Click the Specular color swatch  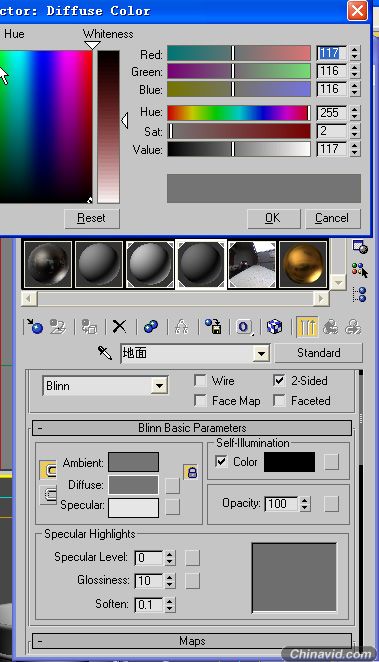[133, 508]
